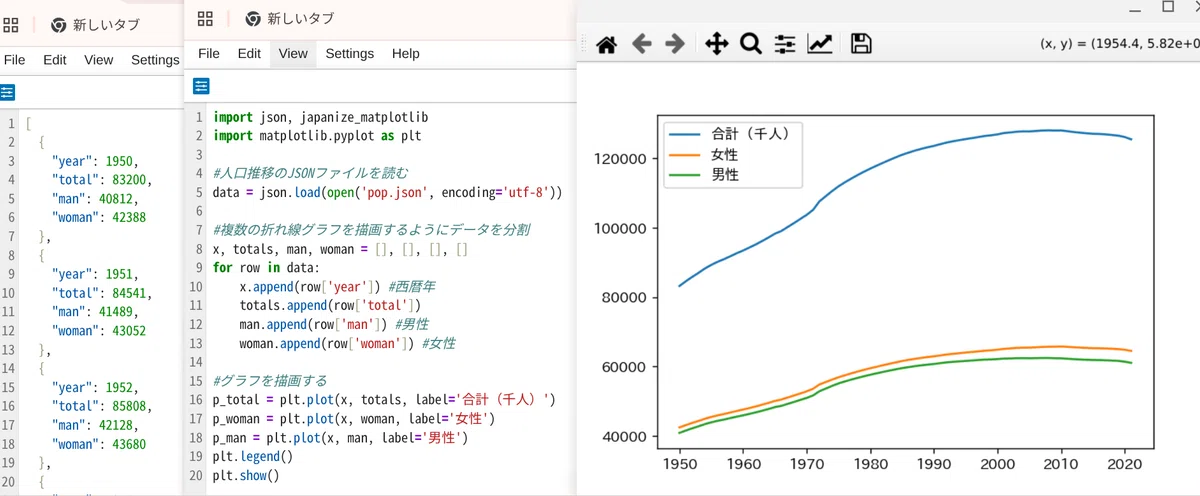Go back to previous view in plot toolbar
This screenshot has width=1200, height=496.
pos(641,44)
